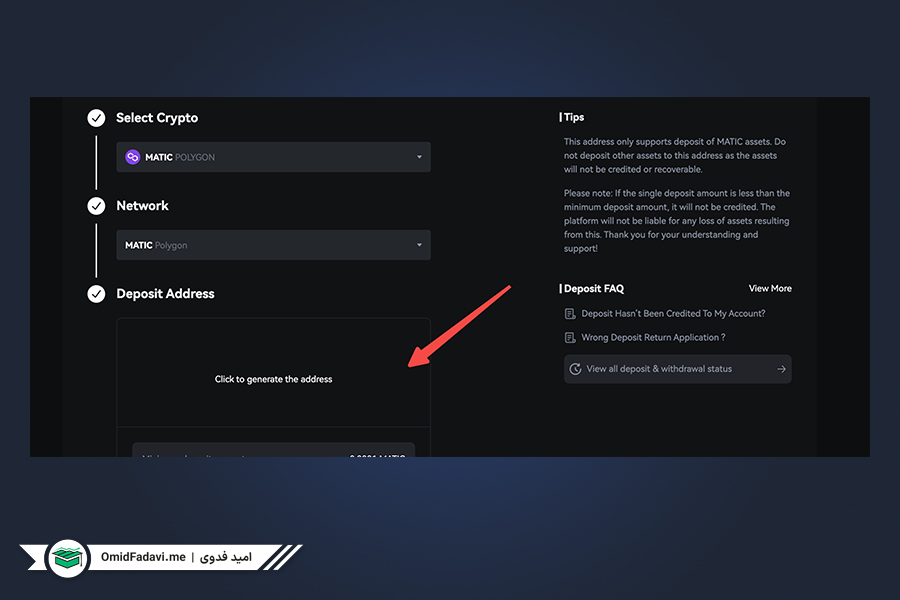900x600 pixels.
Task: Expand the Network MATIC Polygon dropdown
Action: pyautogui.click(x=273, y=245)
